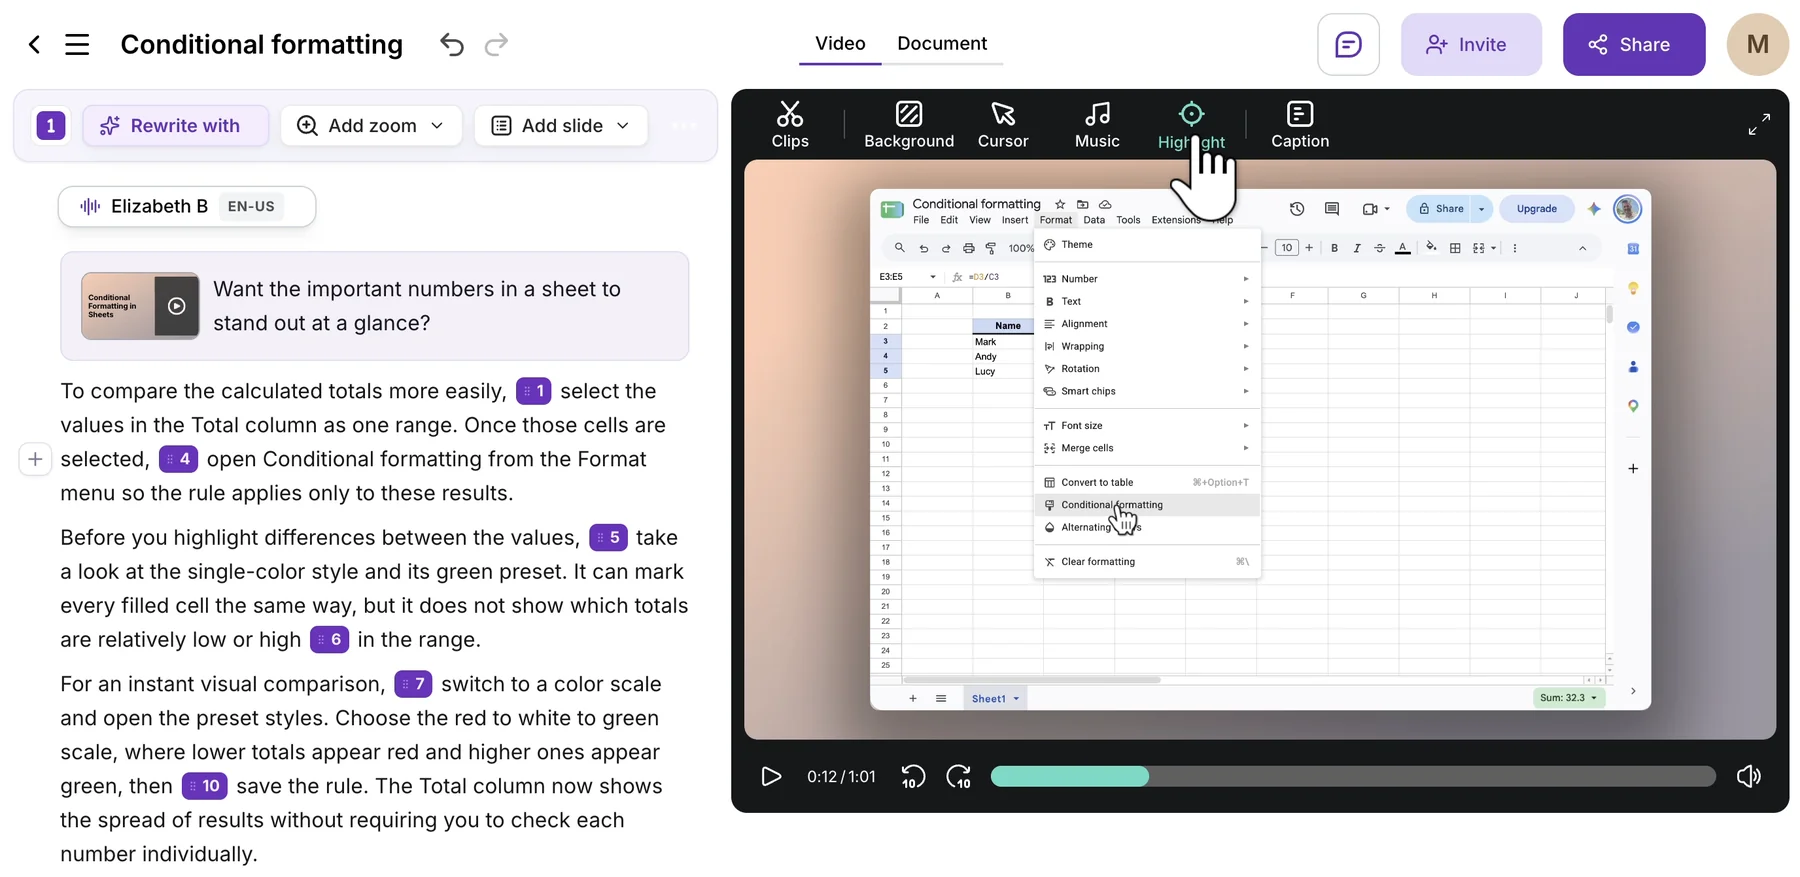Open the Caption tool
The height and width of the screenshot is (877, 1800).
coord(1300,125)
